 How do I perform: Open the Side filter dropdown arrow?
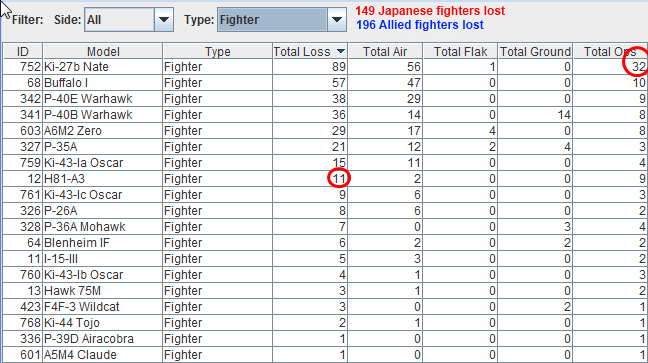pyautogui.click(x=164, y=19)
